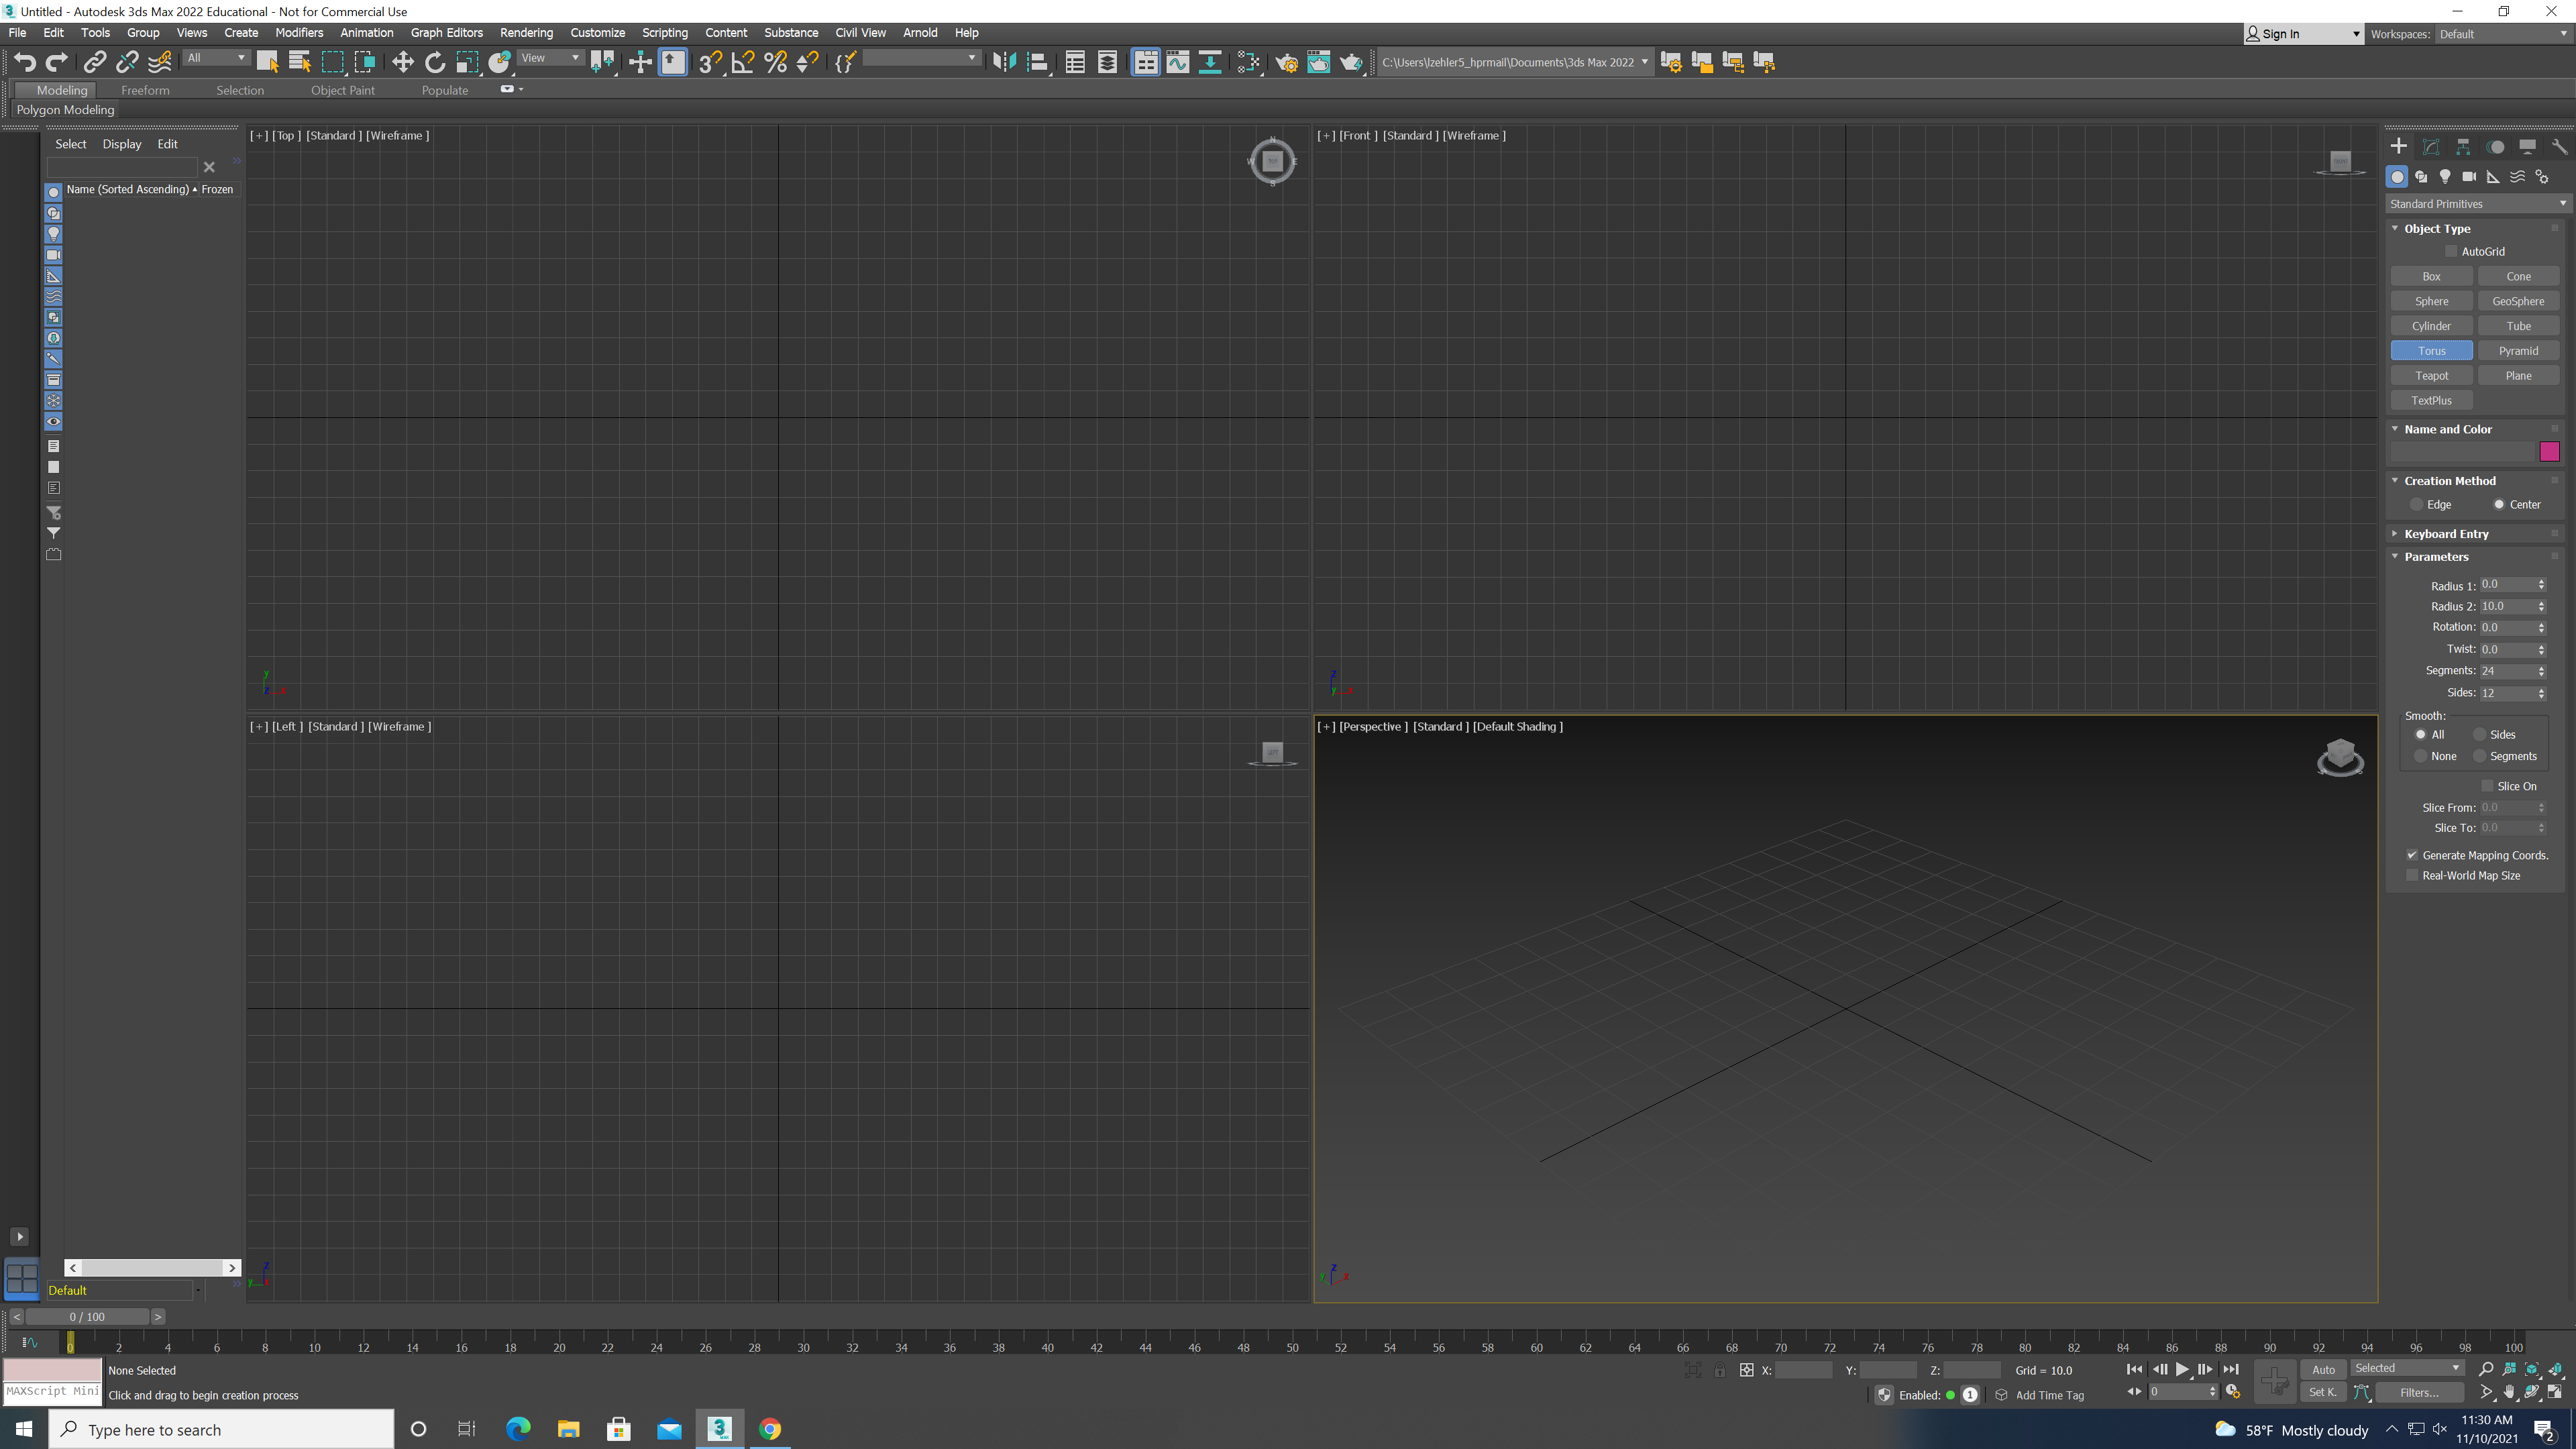
Task: Choose Smooth Sides radio button
Action: [2479, 735]
